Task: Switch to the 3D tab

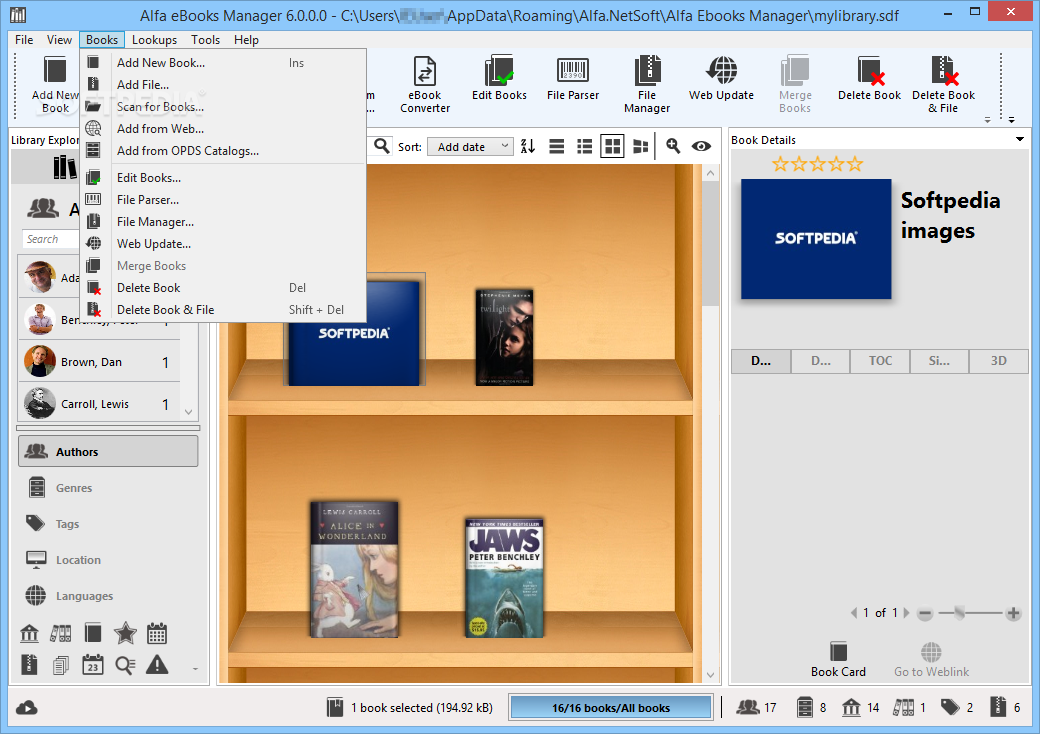Action: 999,361
